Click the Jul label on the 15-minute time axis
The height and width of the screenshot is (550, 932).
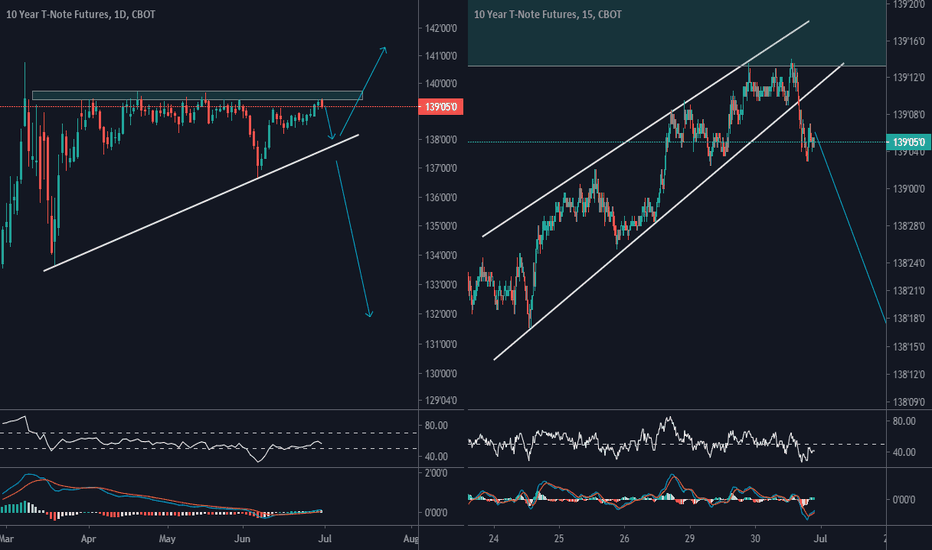pos(820,539)
